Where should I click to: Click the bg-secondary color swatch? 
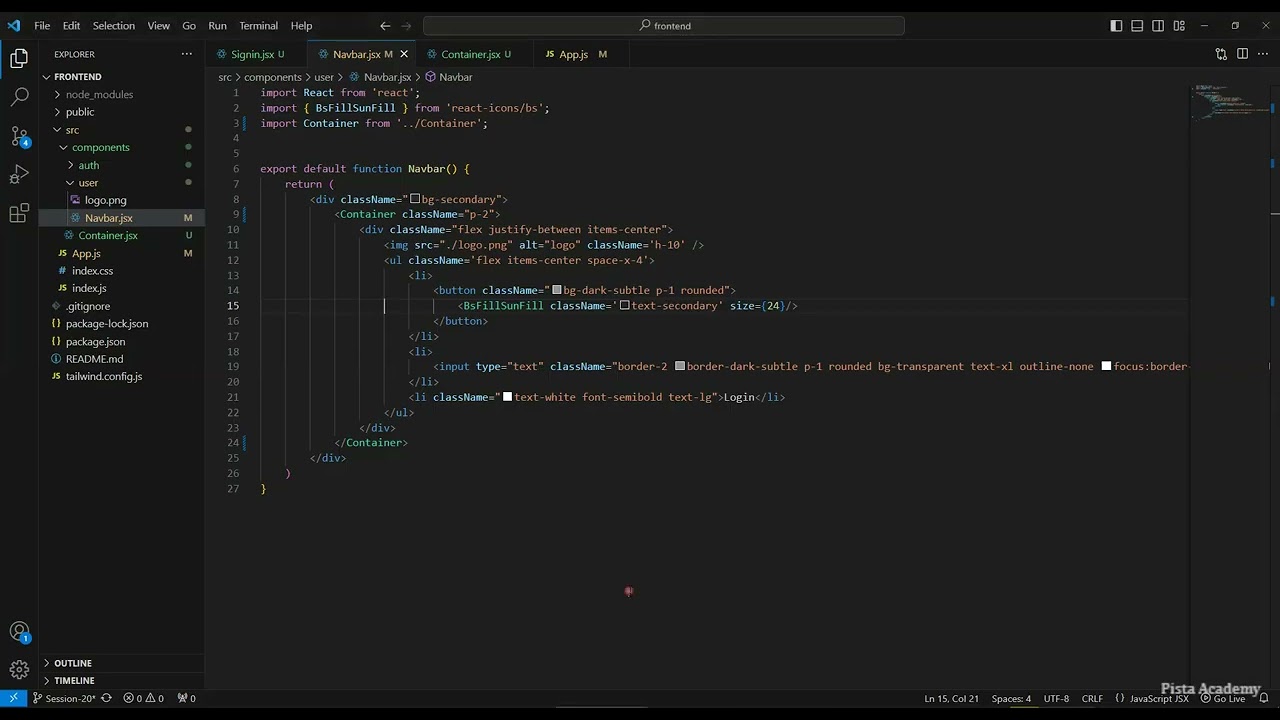(x=415, y=199)
